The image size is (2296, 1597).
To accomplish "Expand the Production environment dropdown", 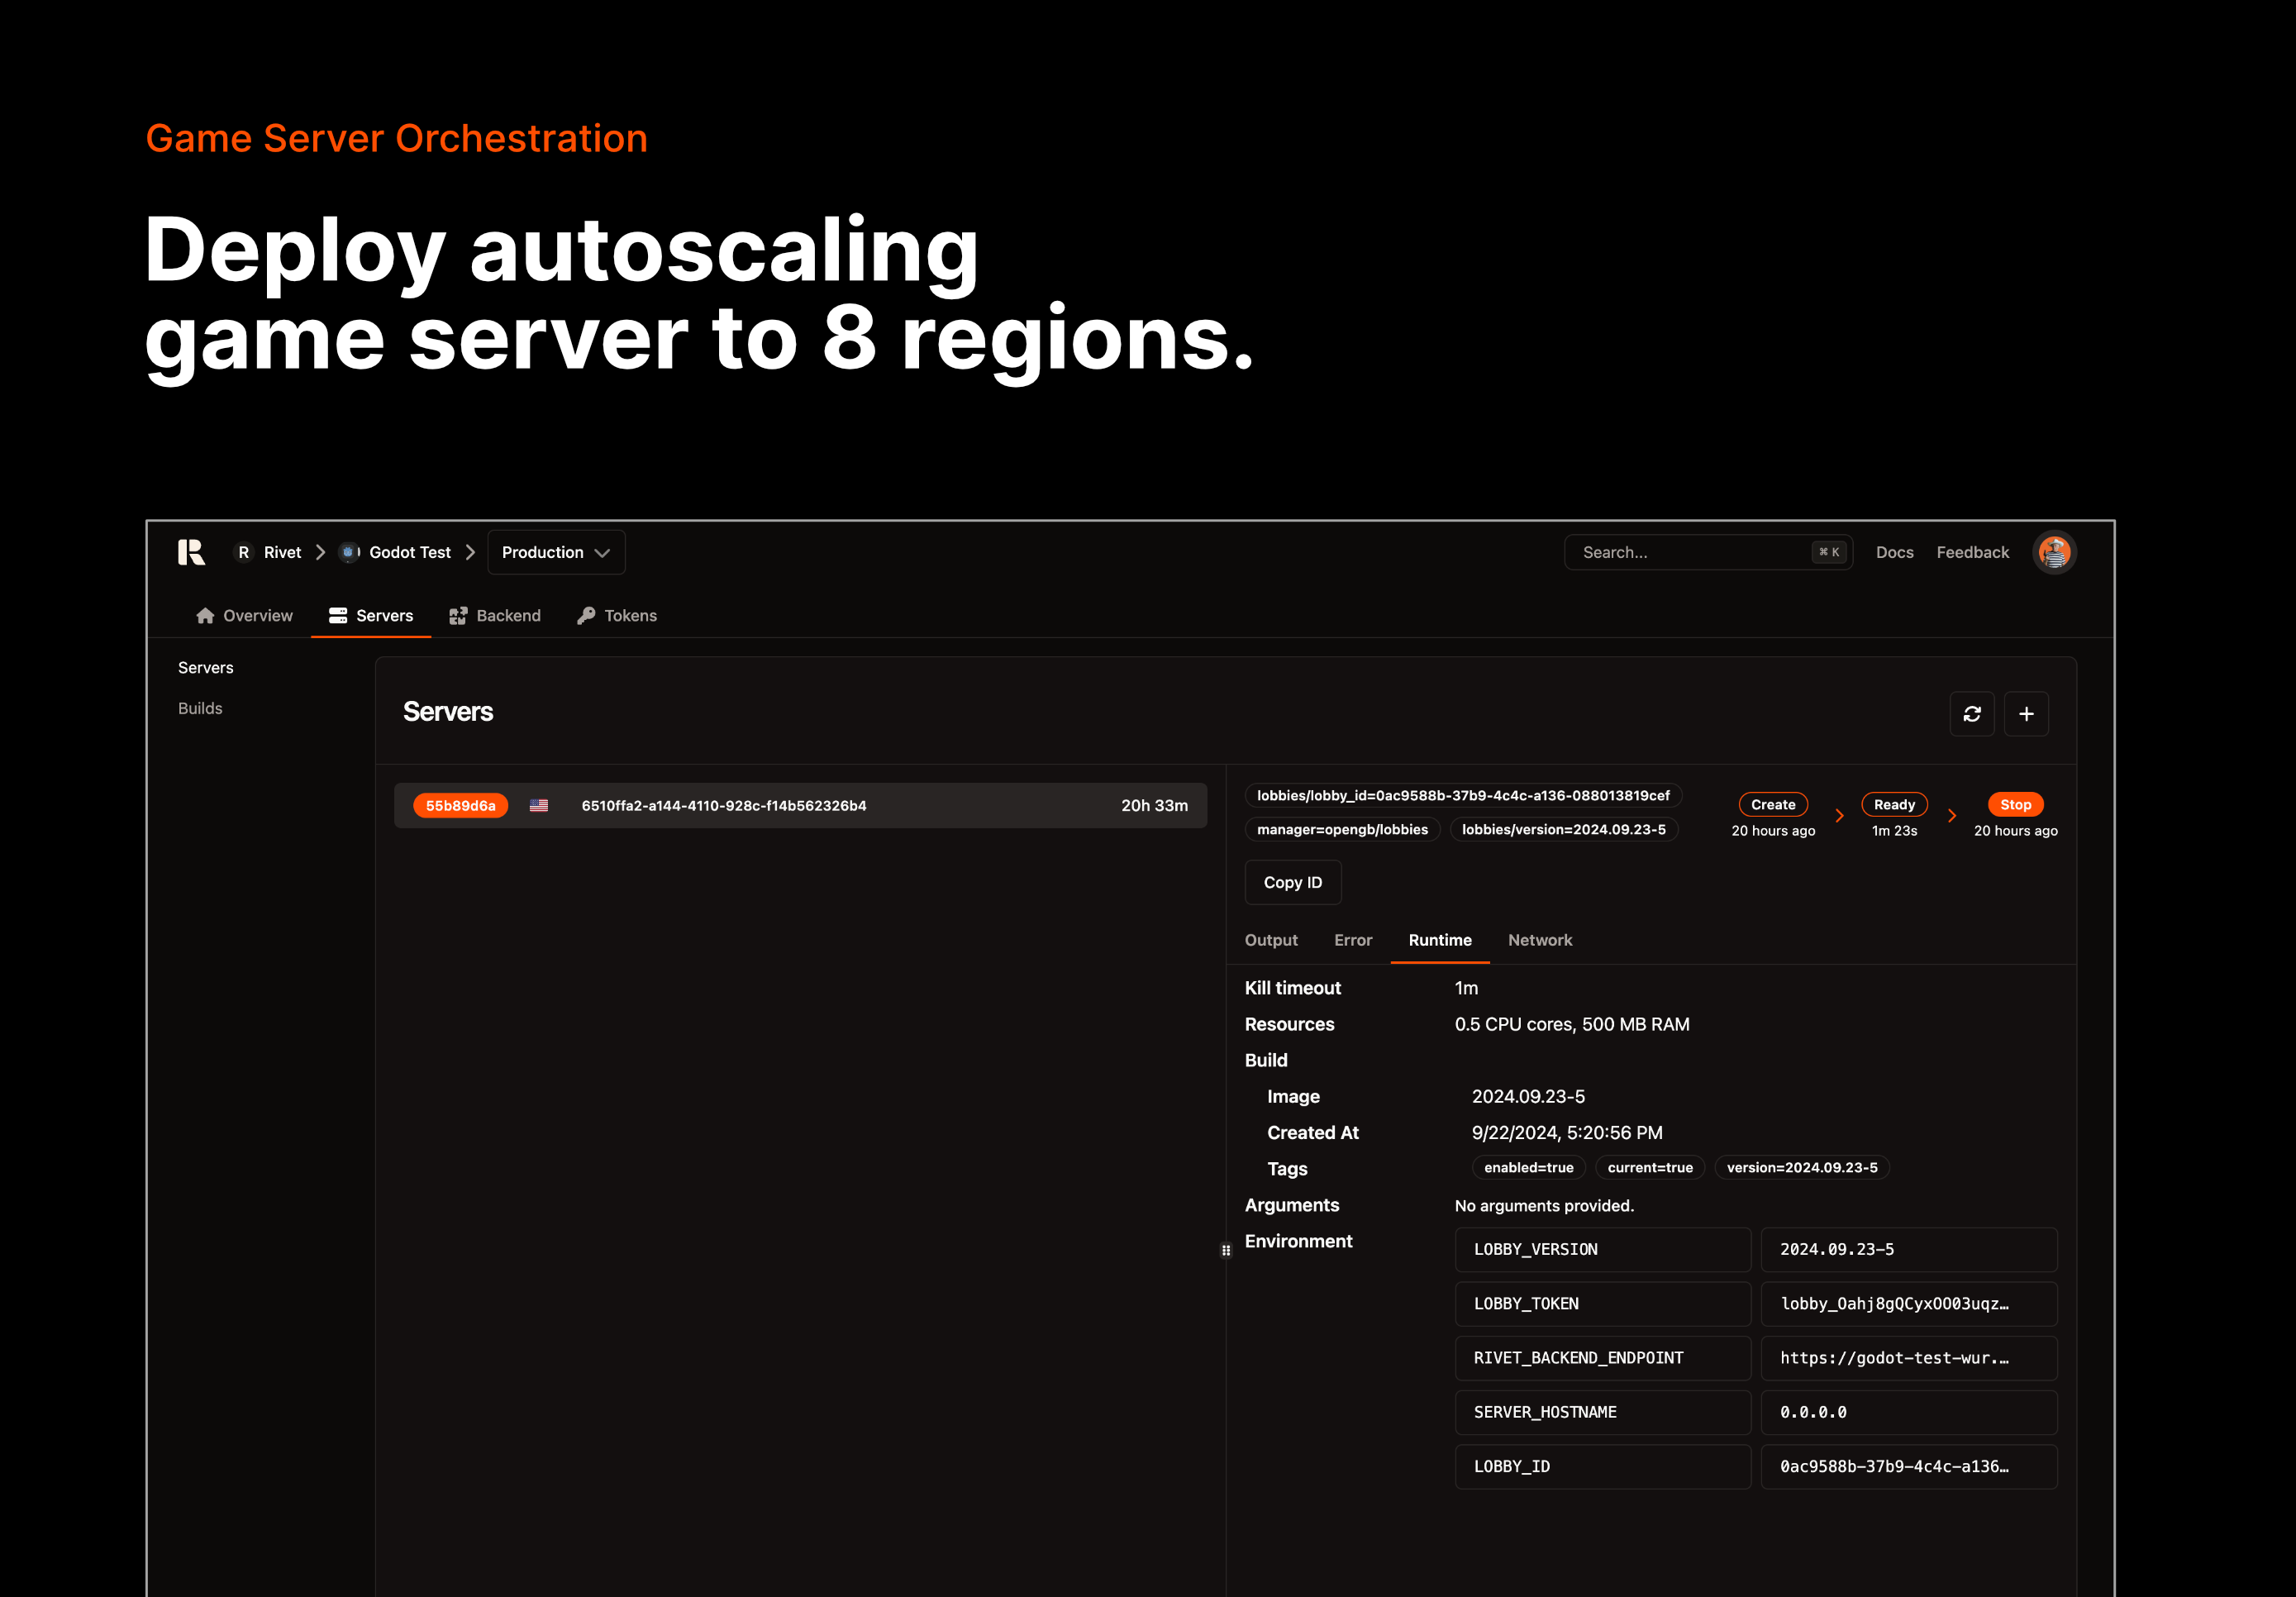I will tap(556, 552).
